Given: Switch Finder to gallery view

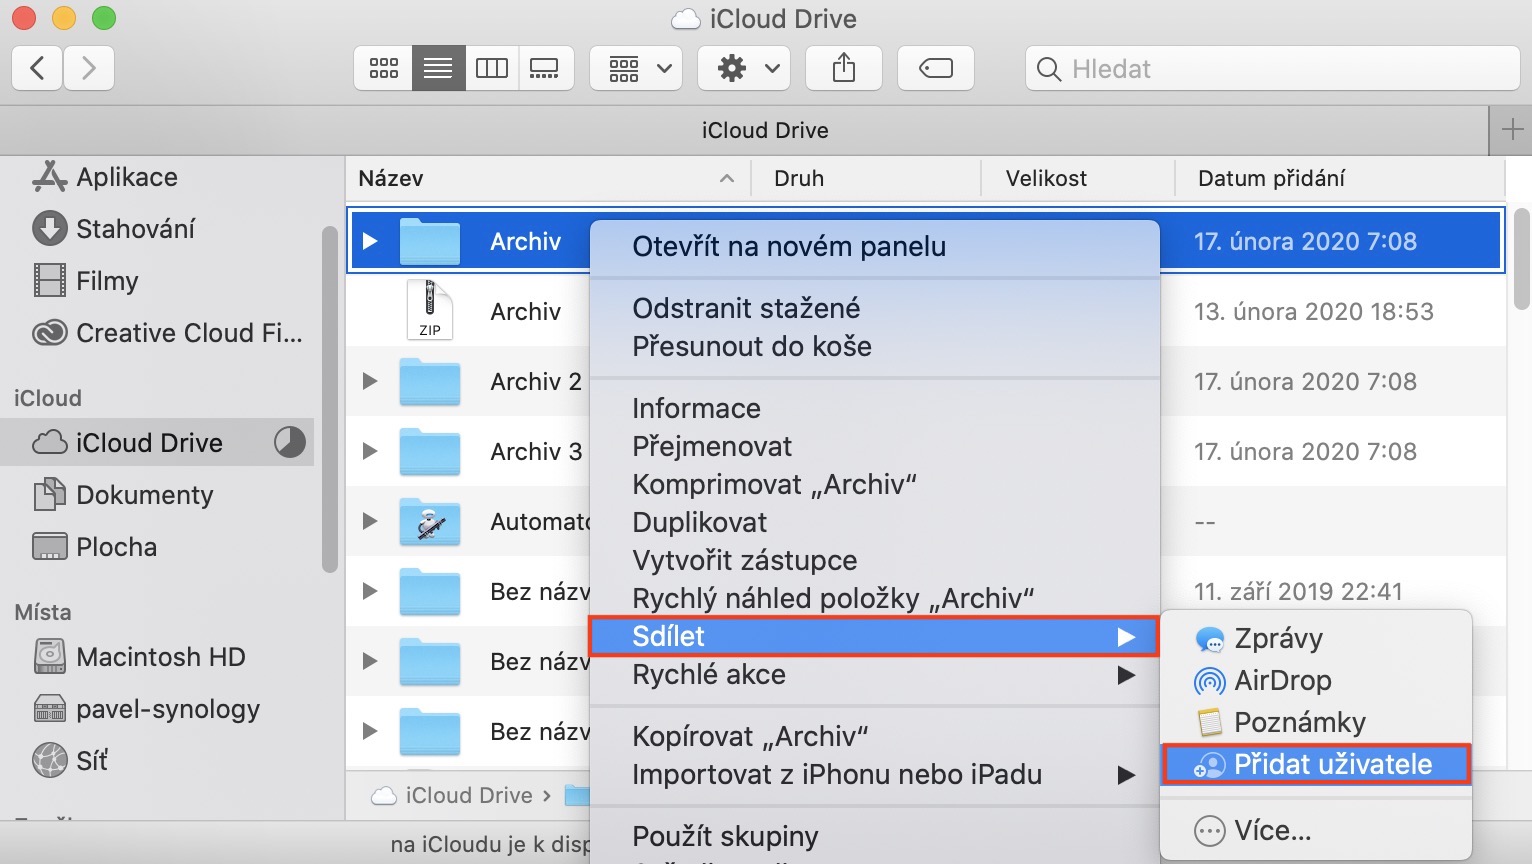Looking at the screenshot, I should click(x=545, y=69).
